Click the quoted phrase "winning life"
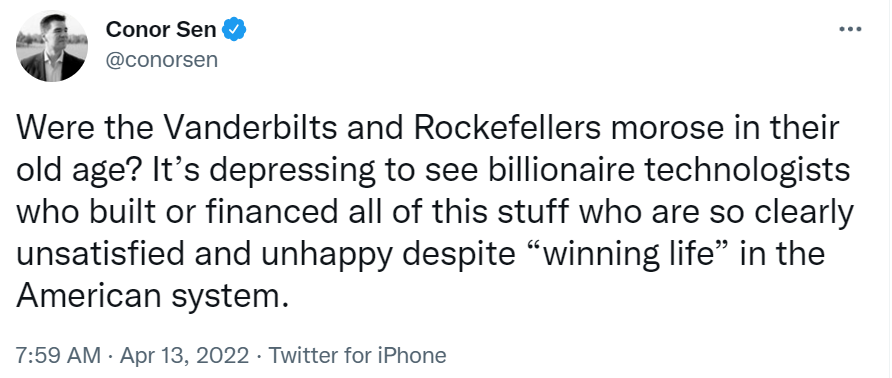This screenshot has width=892, height=378. (x=631, y=254)
